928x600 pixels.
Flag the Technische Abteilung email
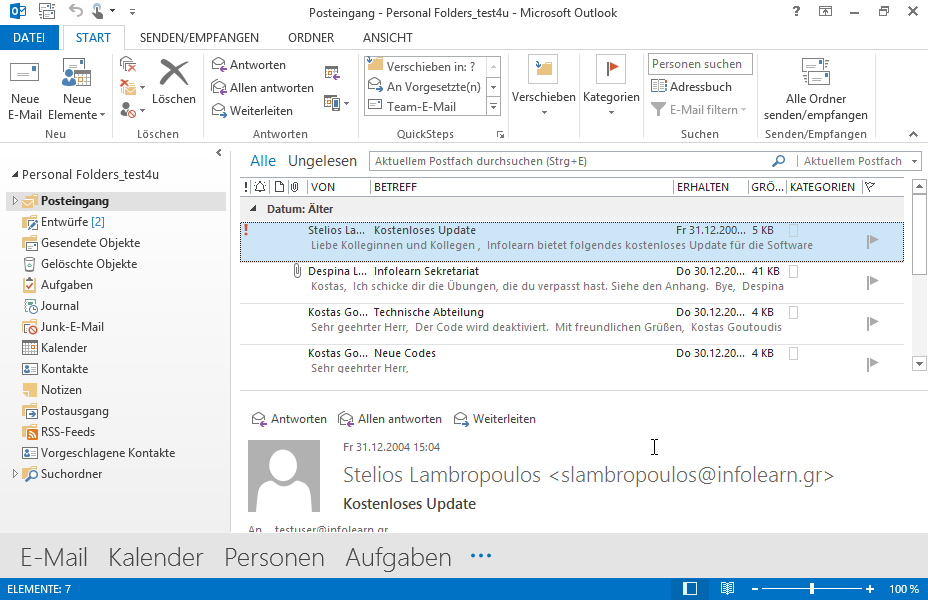872,322
